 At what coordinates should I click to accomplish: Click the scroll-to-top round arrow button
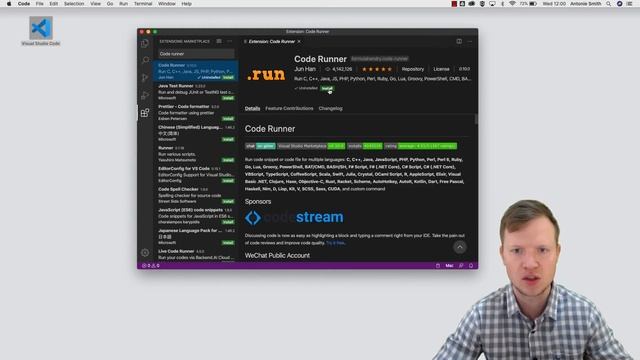coord(460,247)
